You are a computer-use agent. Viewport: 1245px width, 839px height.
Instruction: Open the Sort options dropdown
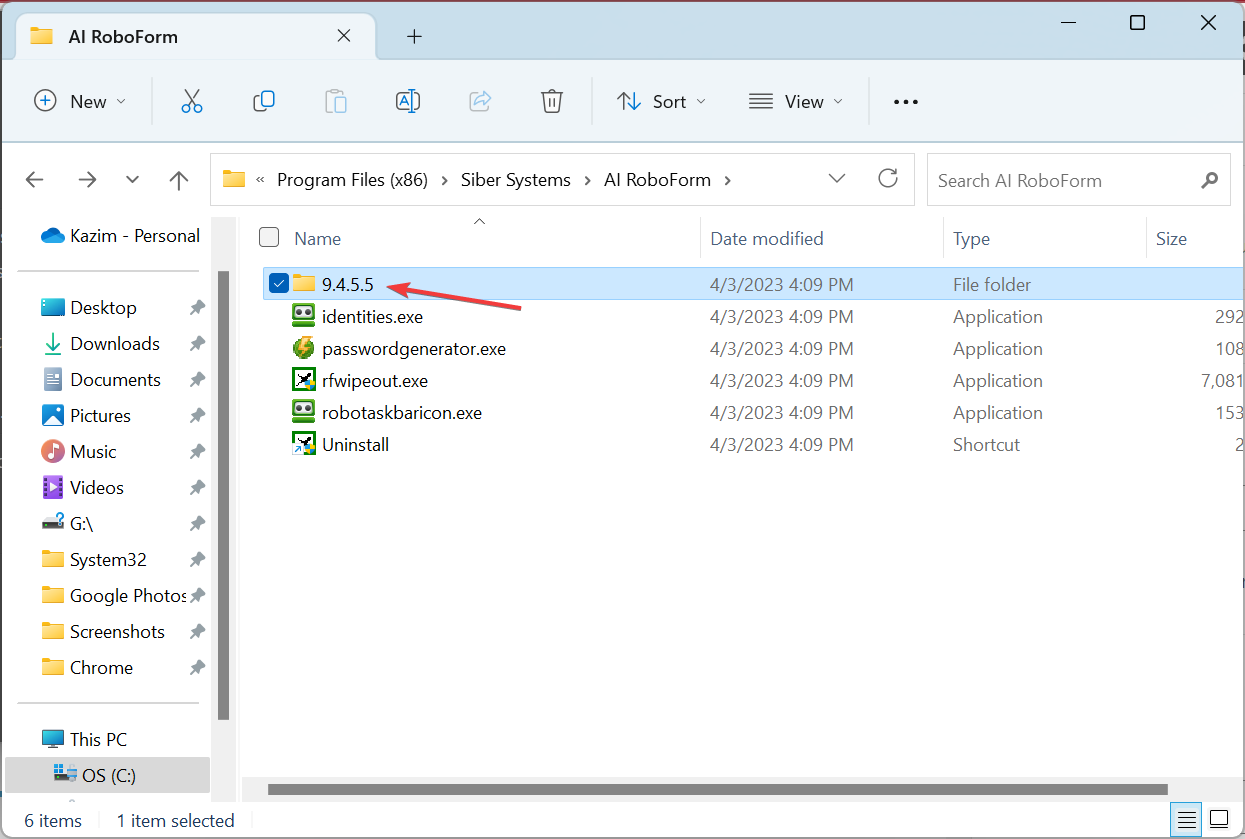[661, 101]
